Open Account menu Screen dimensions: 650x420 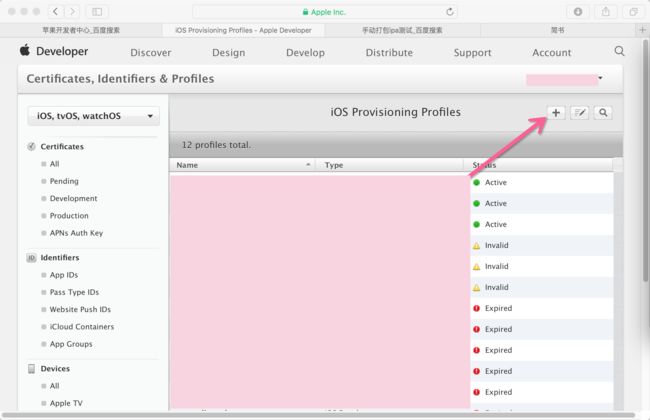551,53
